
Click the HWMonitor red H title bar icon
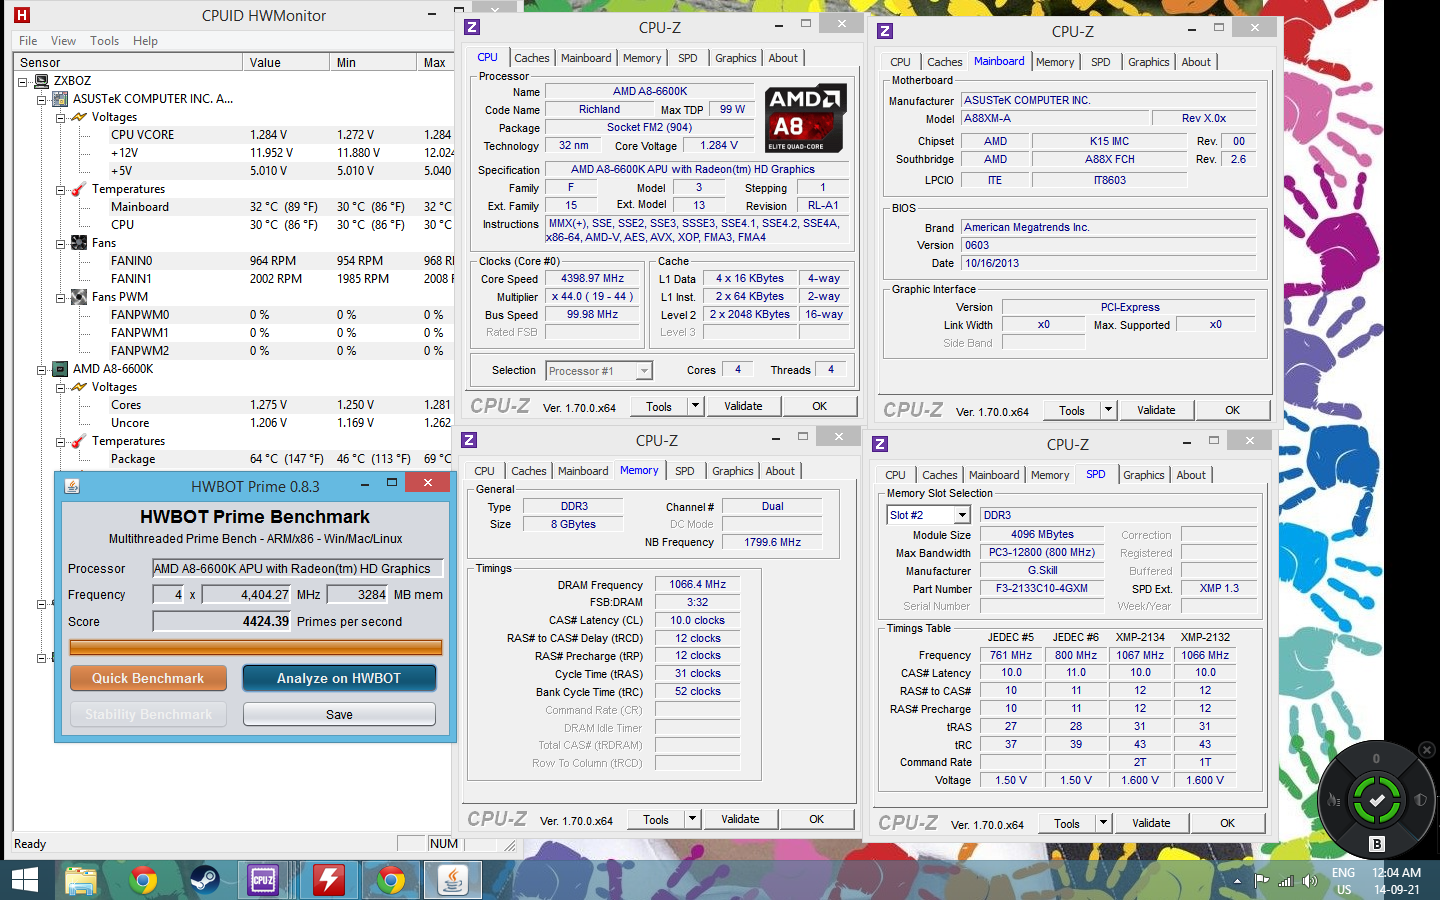(22, 15)
